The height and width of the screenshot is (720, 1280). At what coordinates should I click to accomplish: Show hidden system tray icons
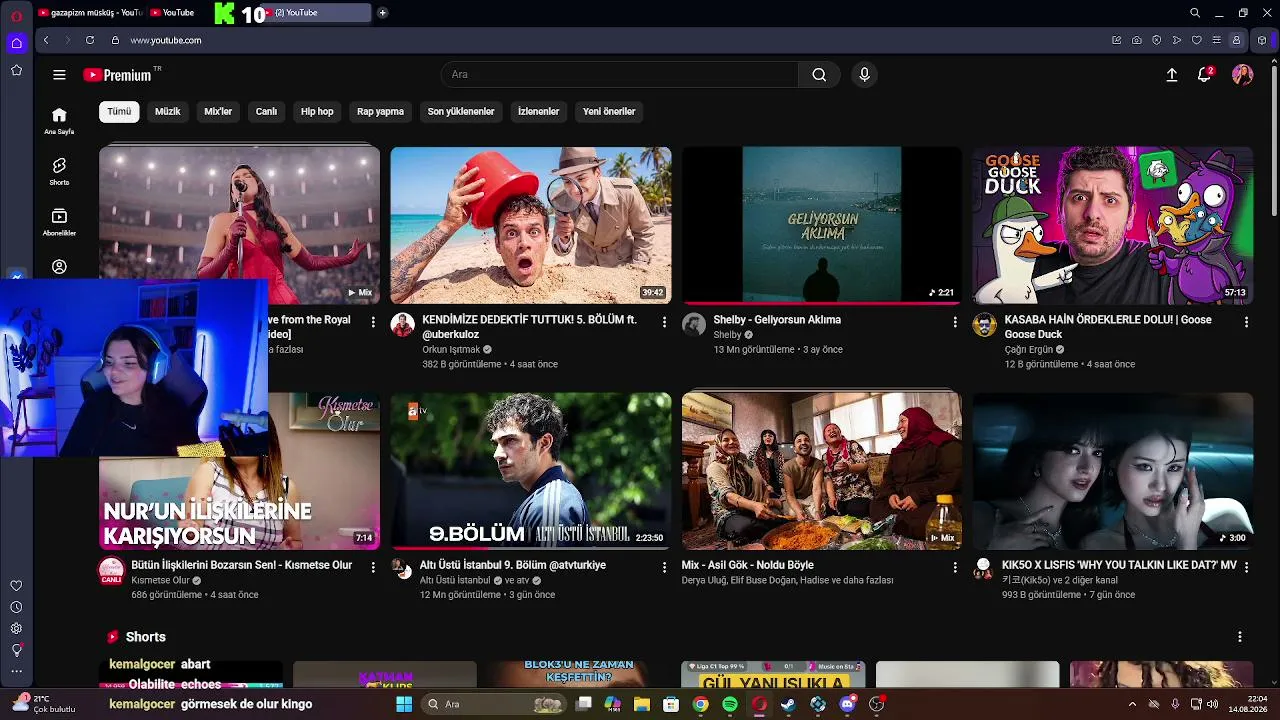1132,705
